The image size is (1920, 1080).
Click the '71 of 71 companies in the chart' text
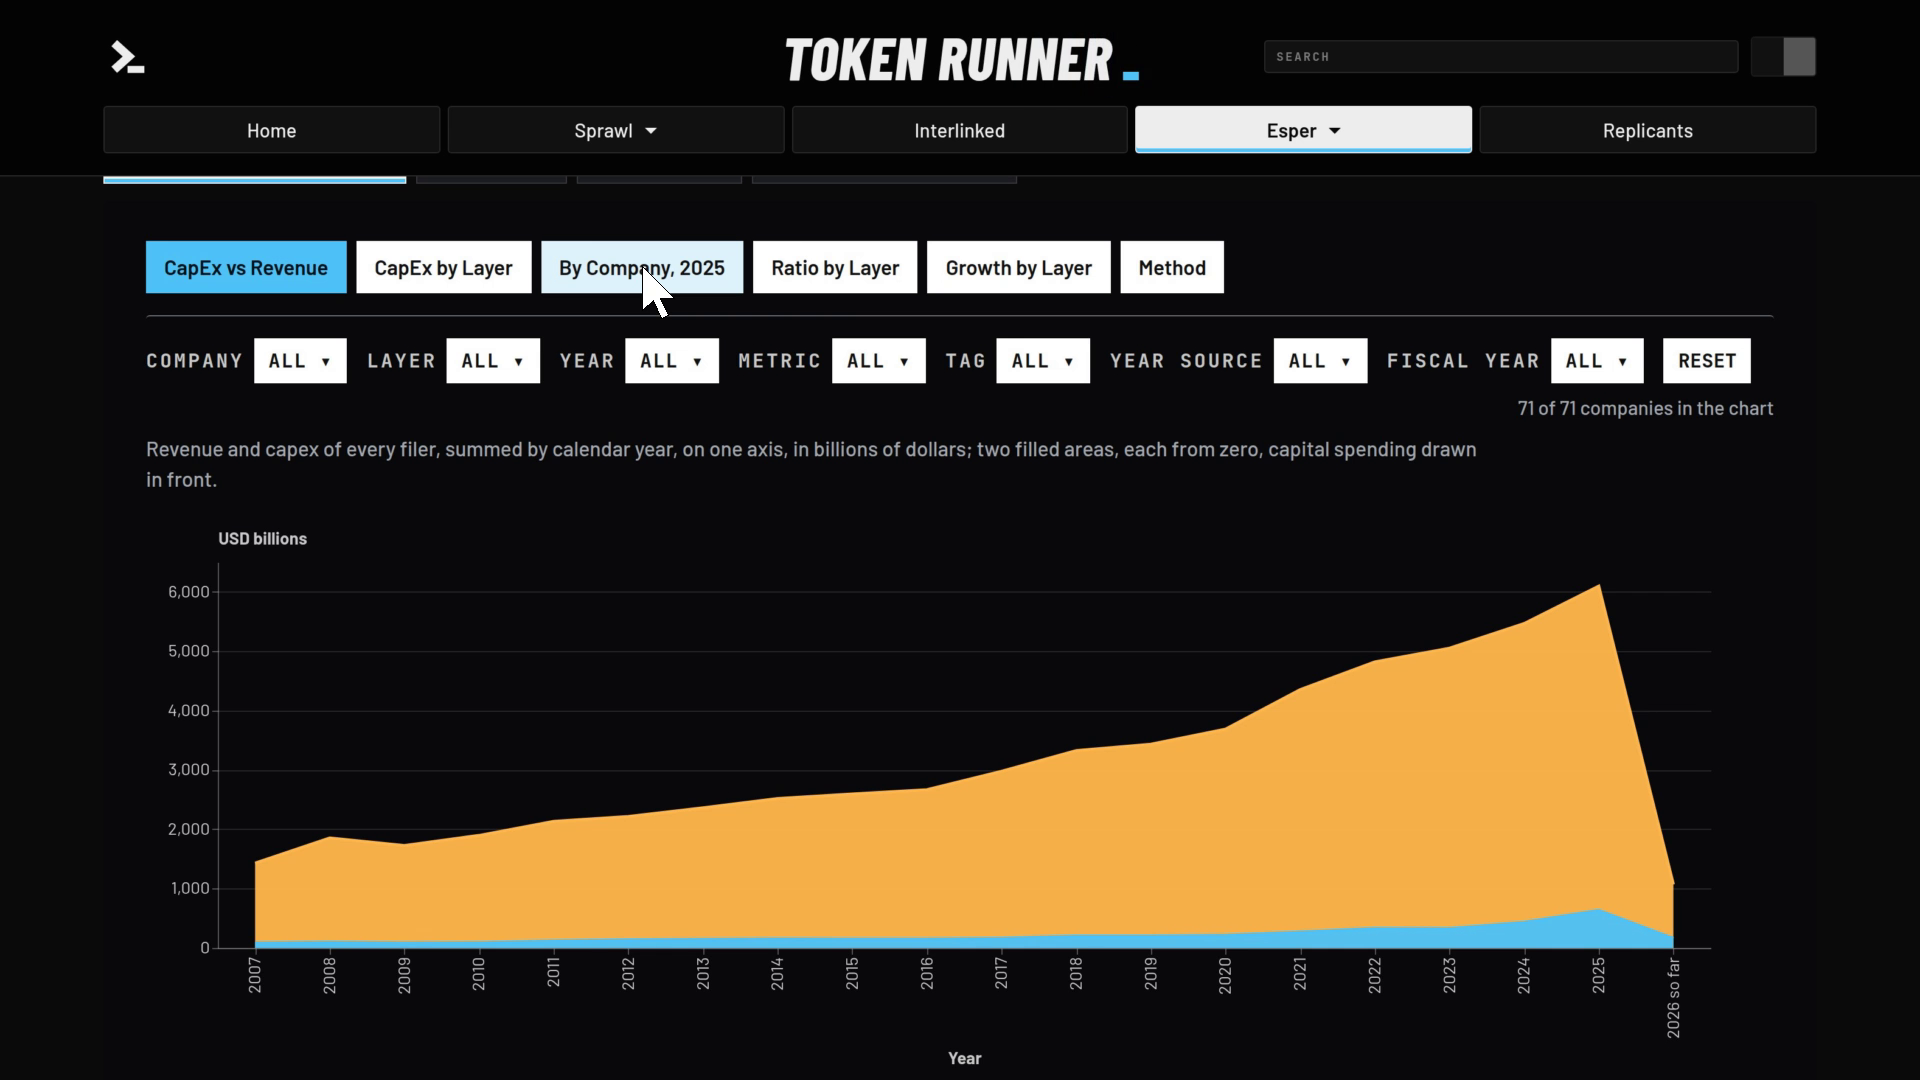pos(1645,408)
